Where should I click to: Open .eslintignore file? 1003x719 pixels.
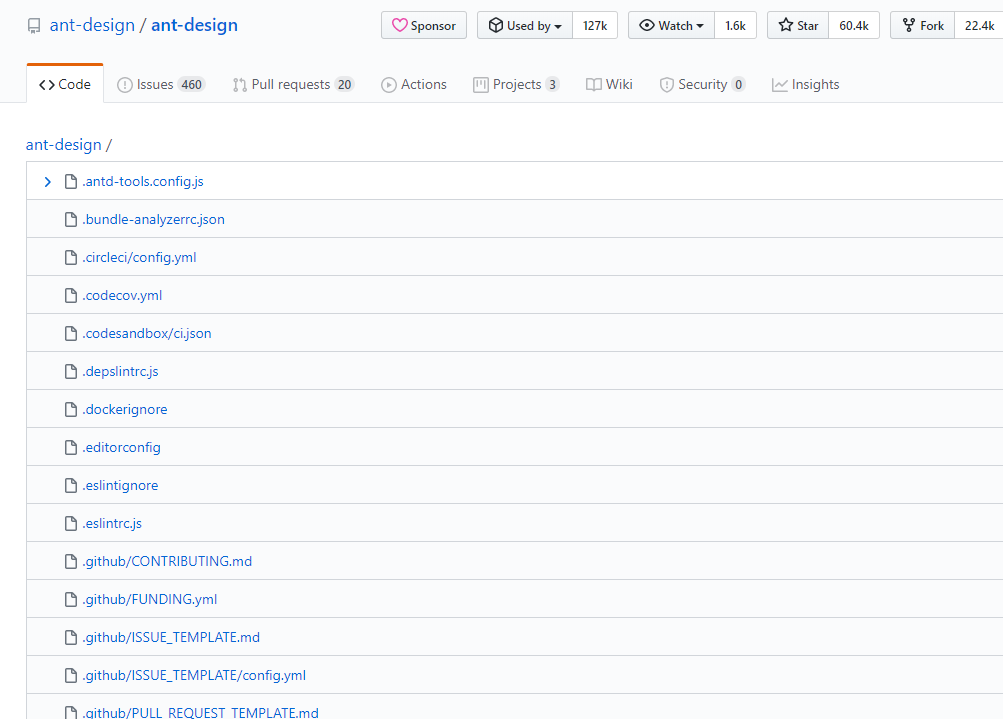(x=120, y=486)
